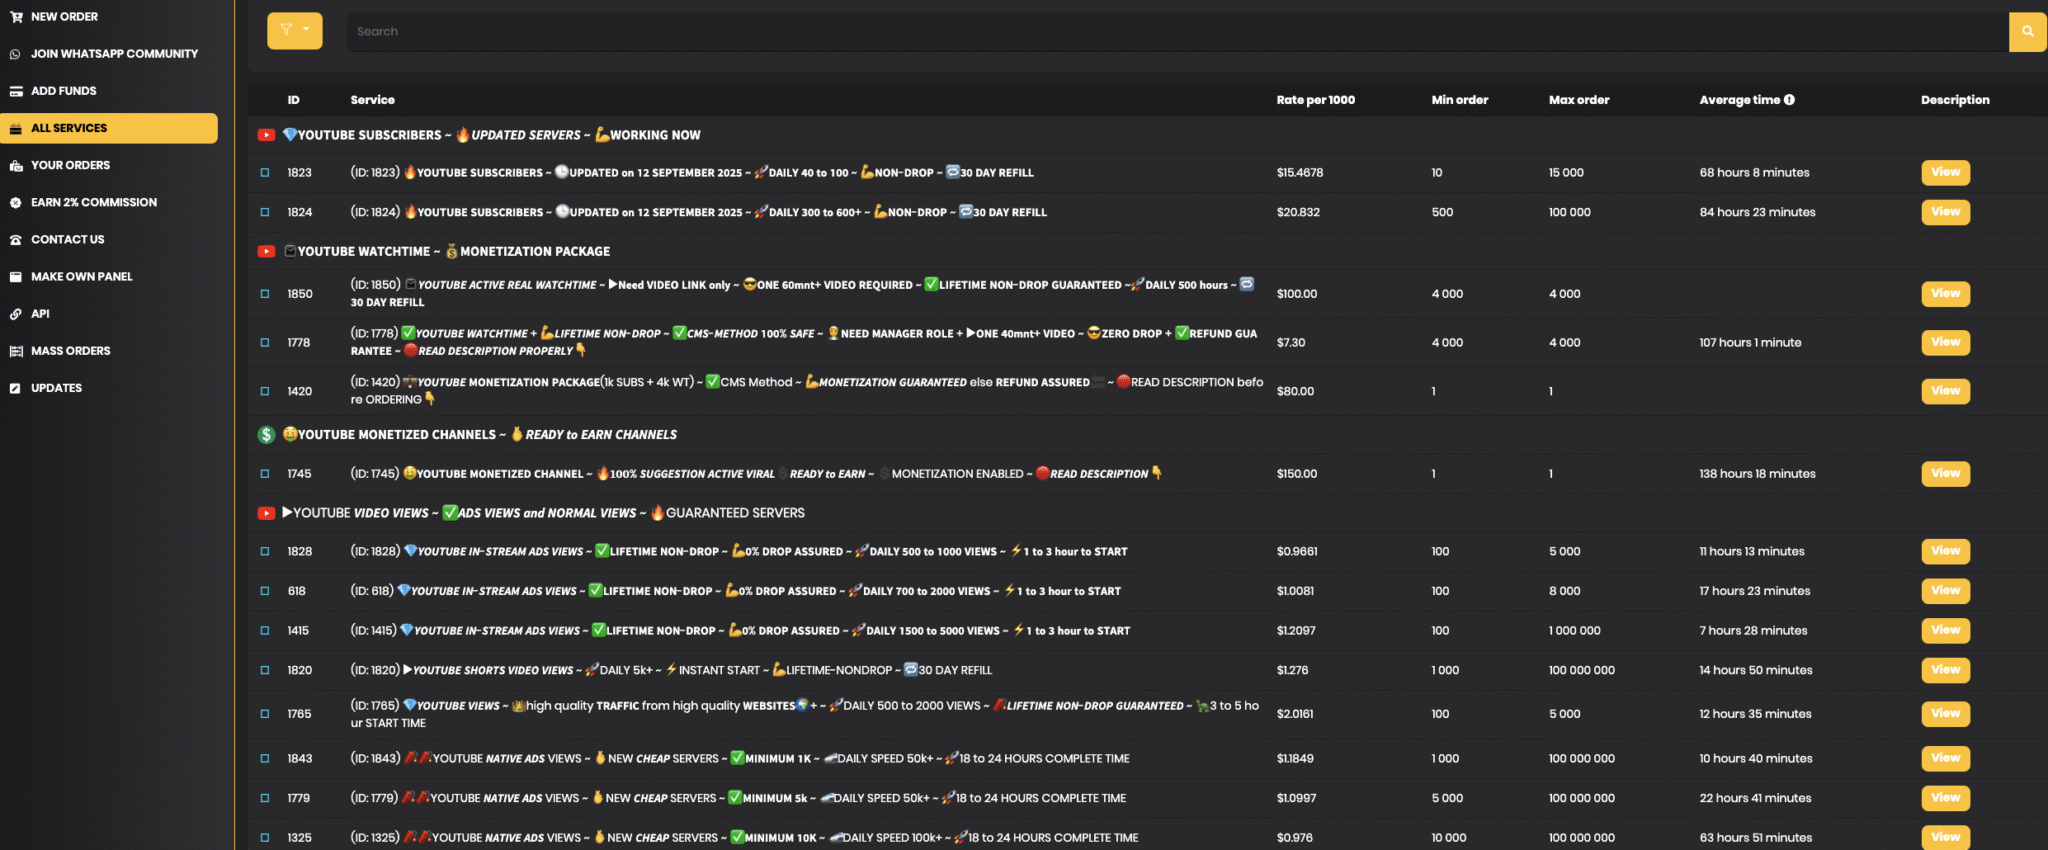
Task: Click the Your Orders basket icon
Action: pos(16,166)
